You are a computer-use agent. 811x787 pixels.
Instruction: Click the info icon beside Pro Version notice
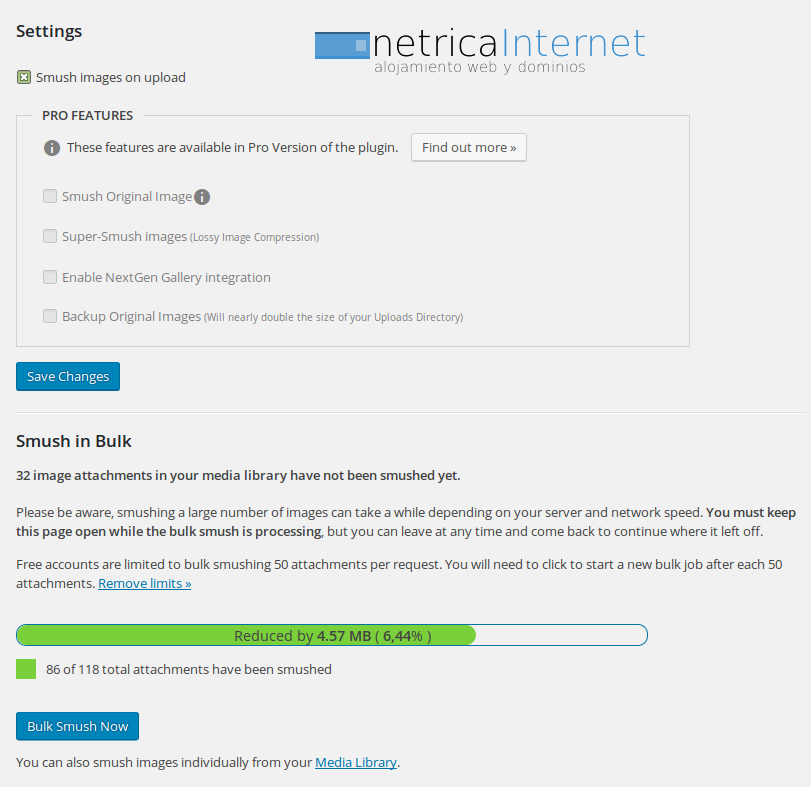[x=52, y=148]
